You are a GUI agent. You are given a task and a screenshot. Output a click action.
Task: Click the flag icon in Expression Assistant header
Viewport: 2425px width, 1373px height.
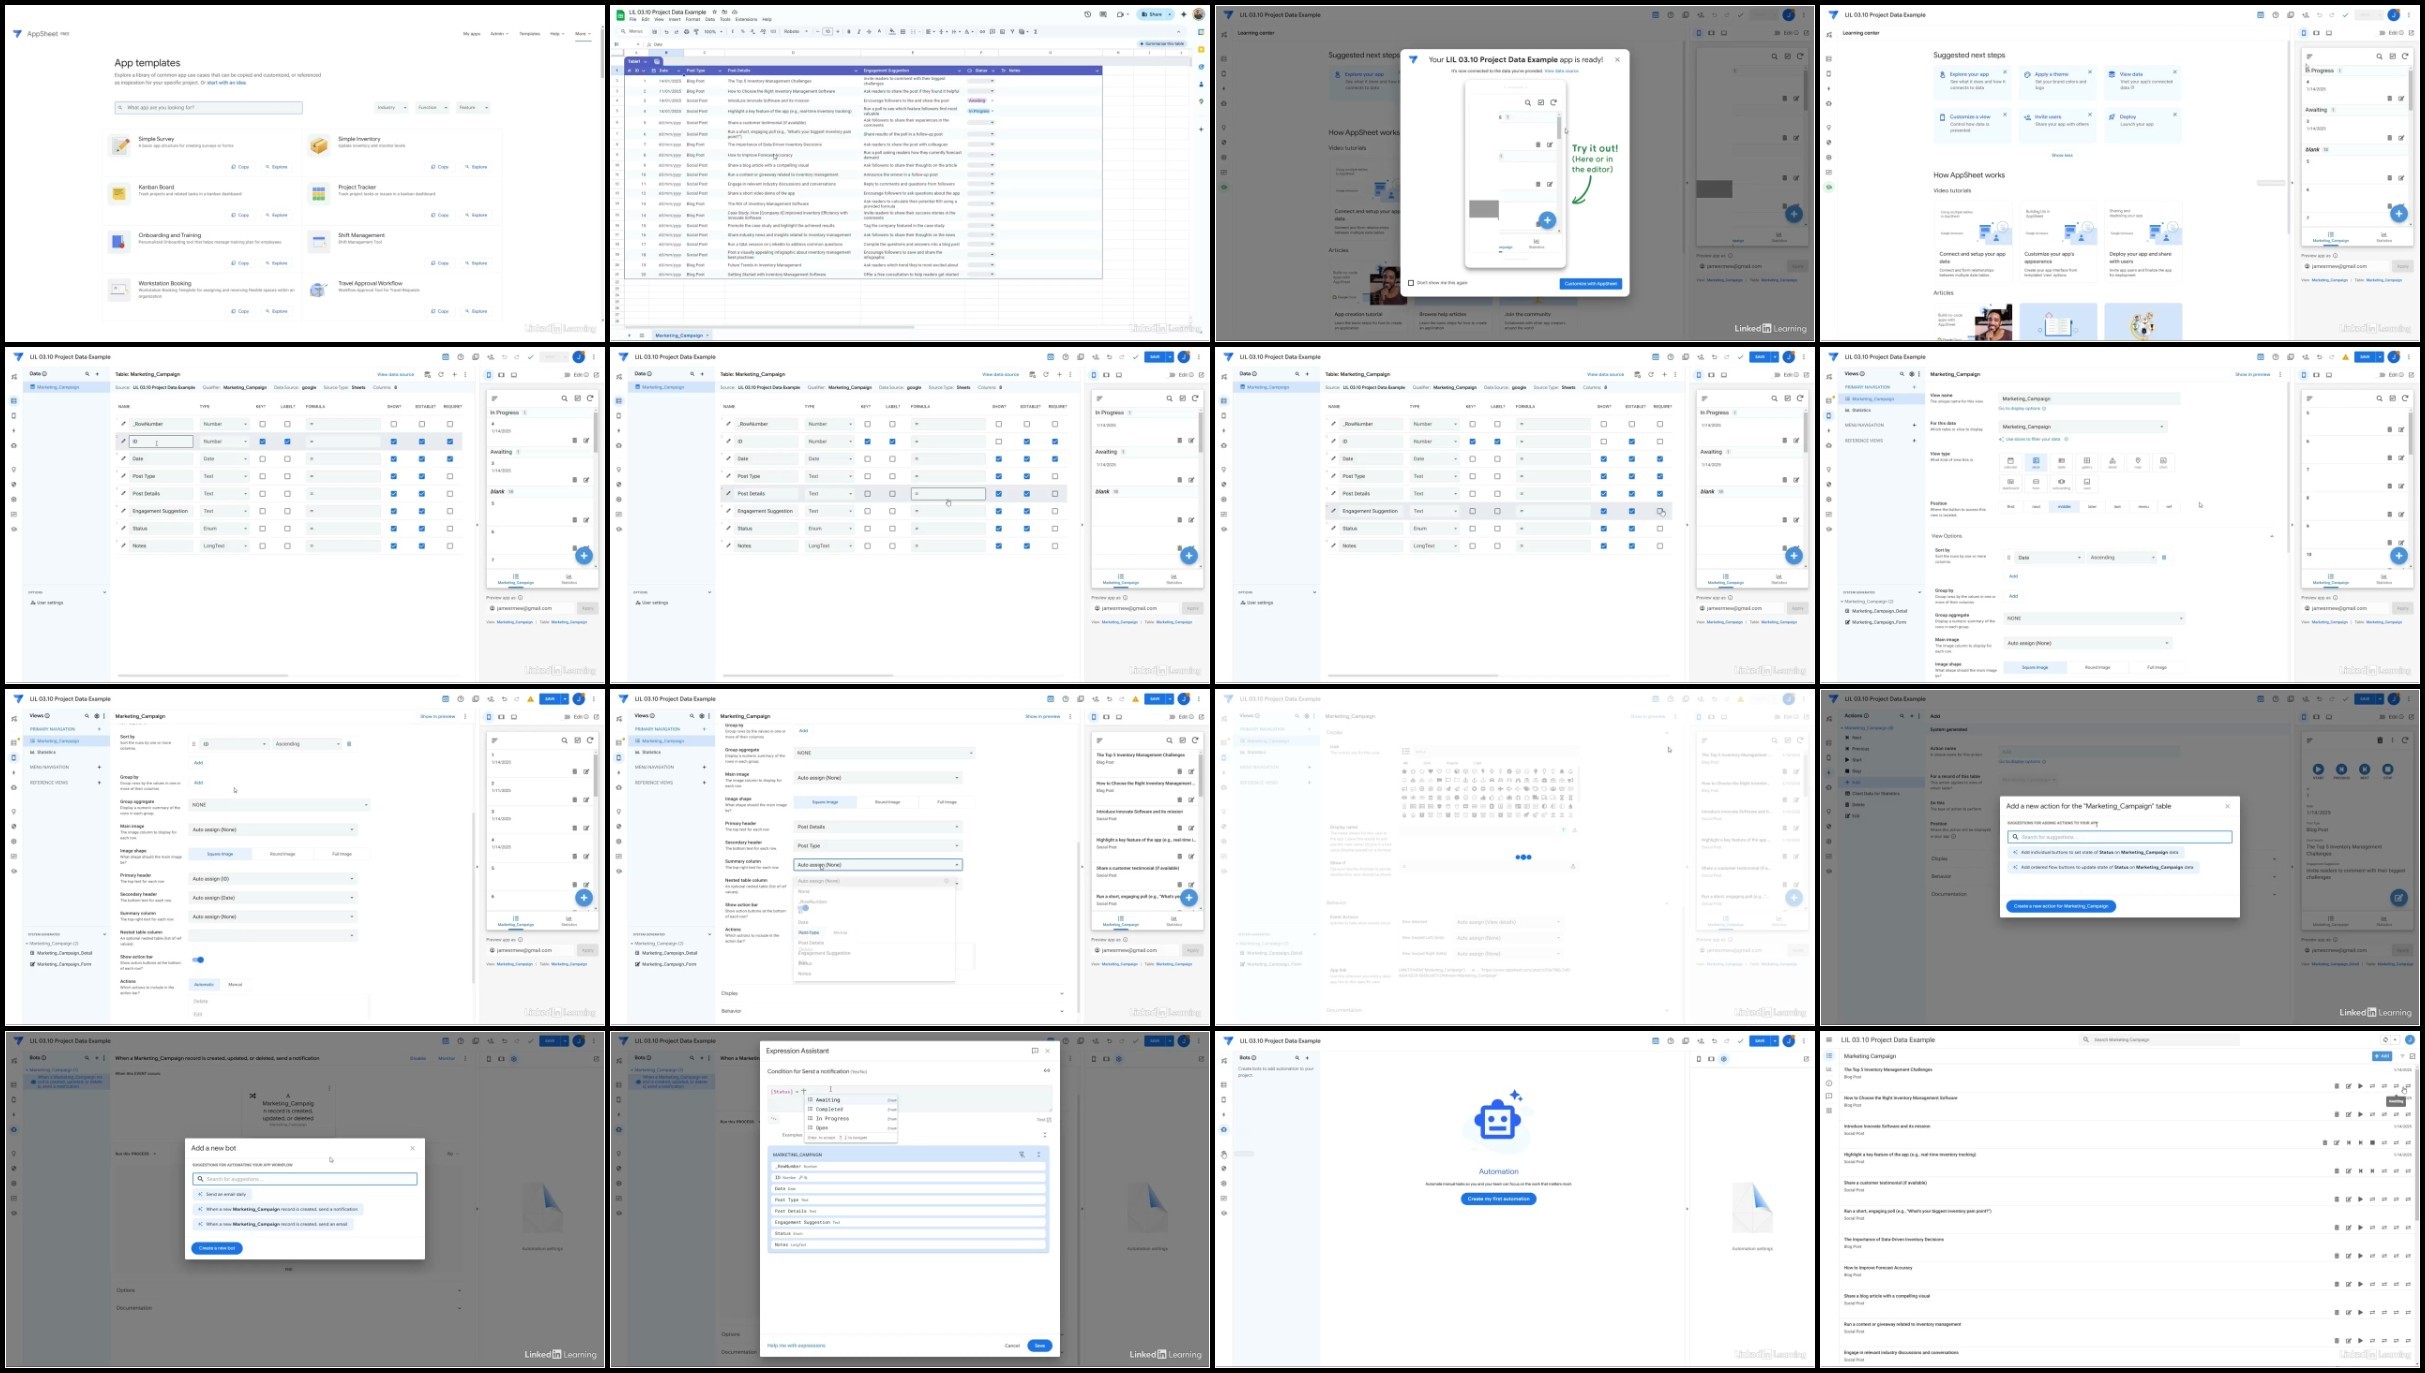point(1034,1051)
